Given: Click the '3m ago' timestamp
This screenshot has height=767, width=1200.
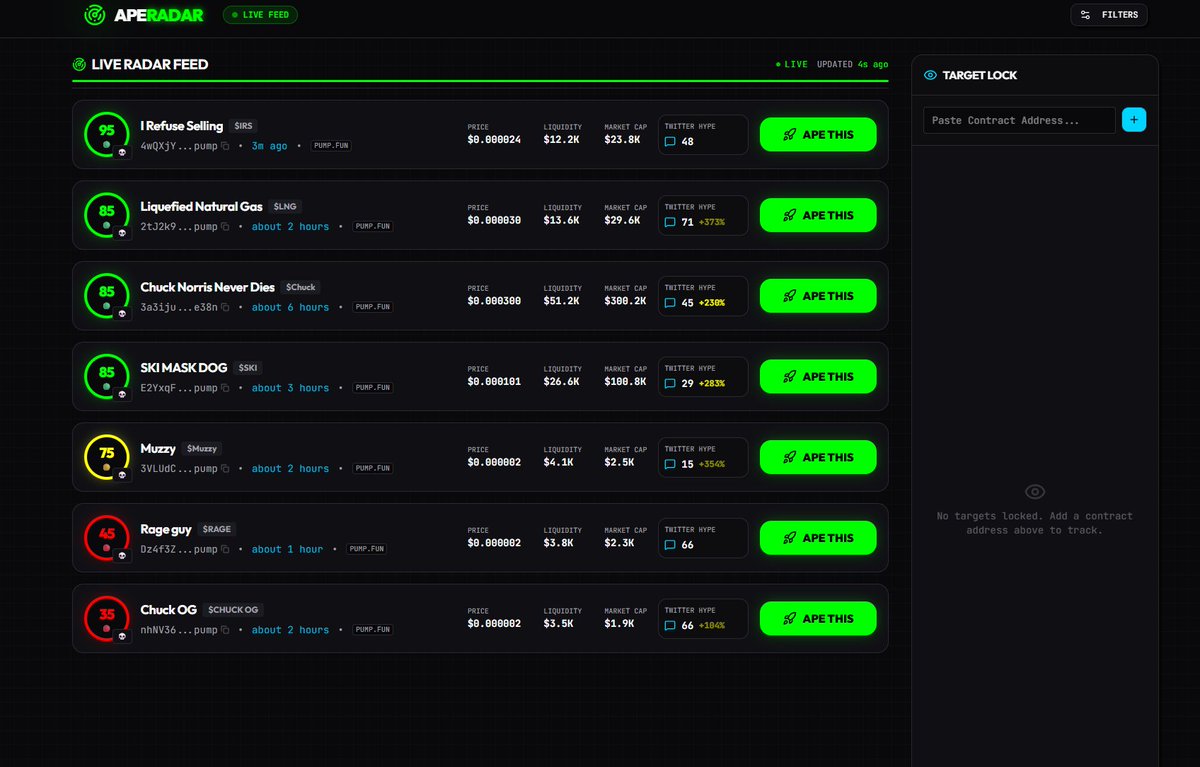Looking at the screenshot, I should (x=269, y=146).
